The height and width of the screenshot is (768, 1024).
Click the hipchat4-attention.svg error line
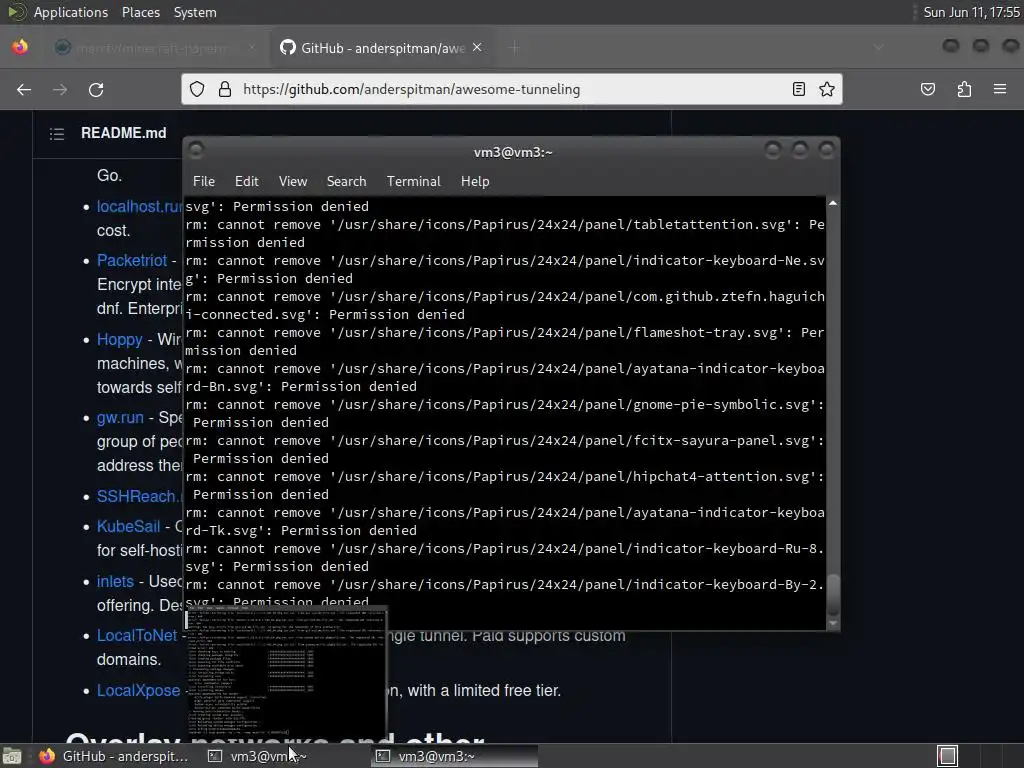pyautogui.click(x=505, y=485)
